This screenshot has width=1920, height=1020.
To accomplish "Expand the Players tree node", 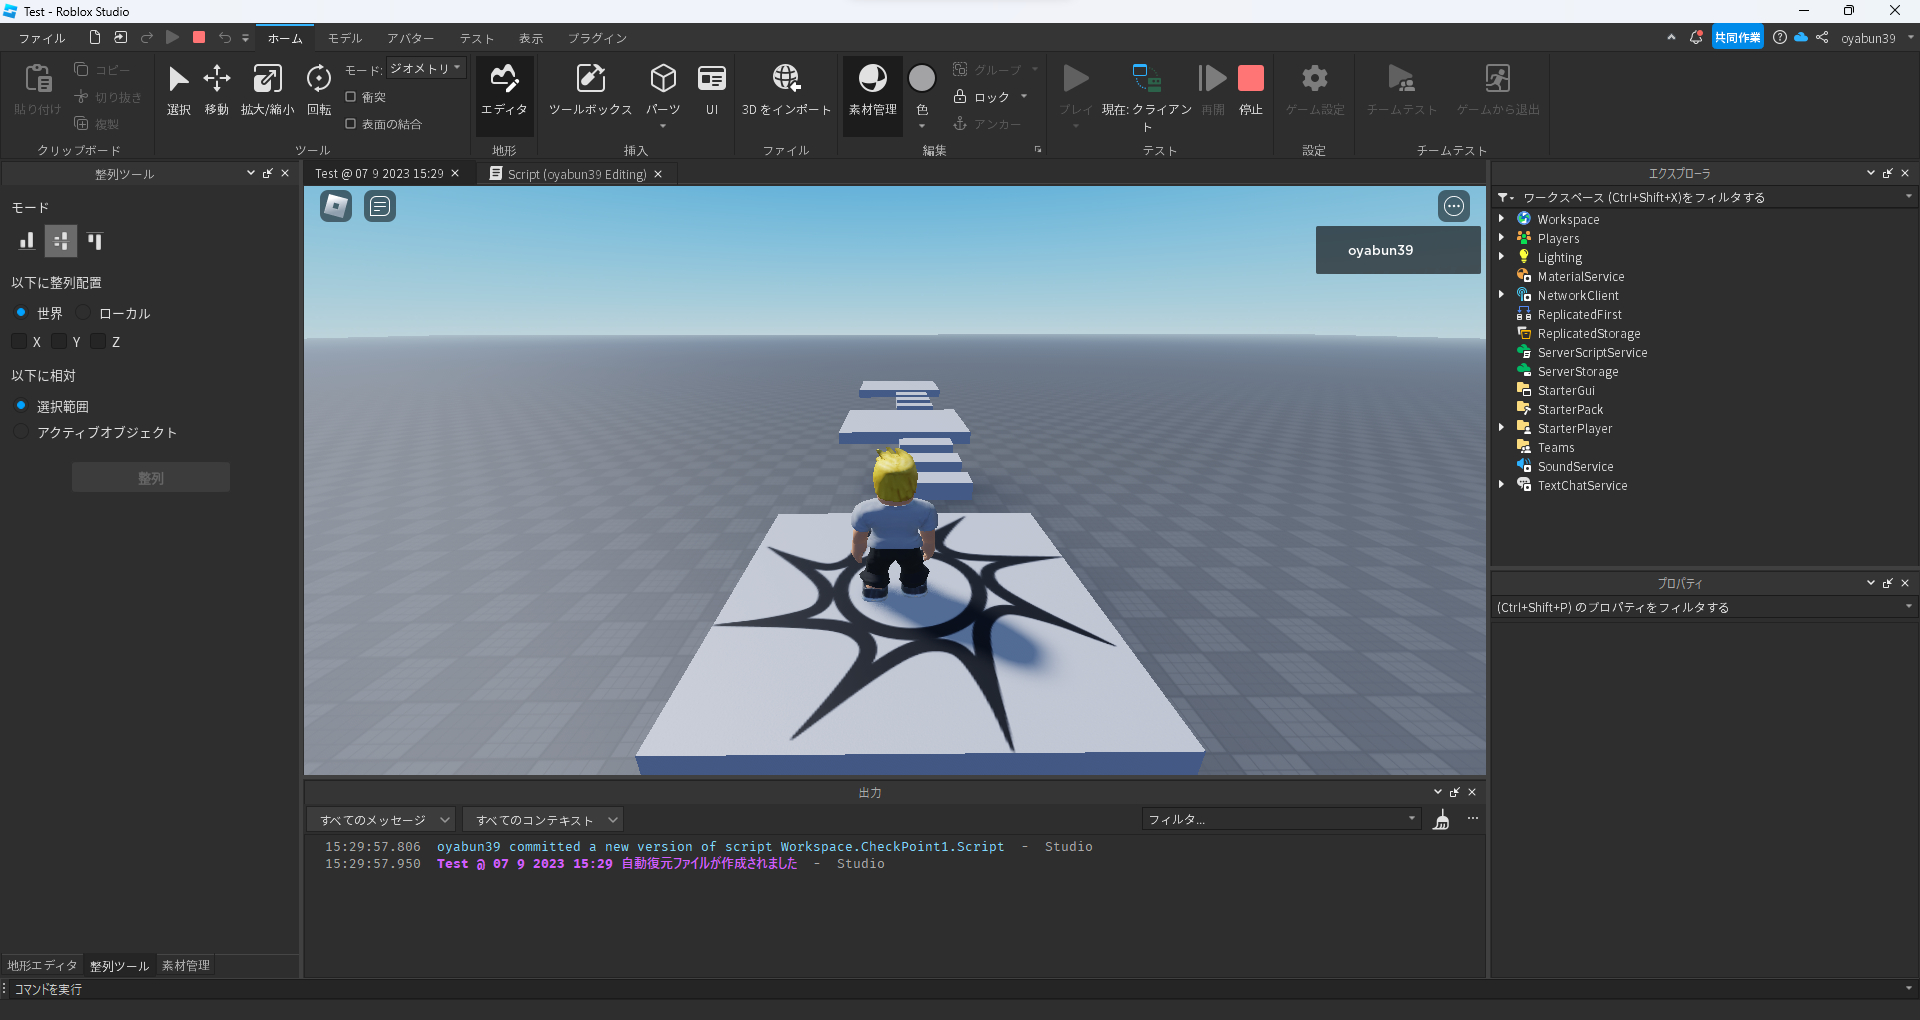I will point(1501,238).
